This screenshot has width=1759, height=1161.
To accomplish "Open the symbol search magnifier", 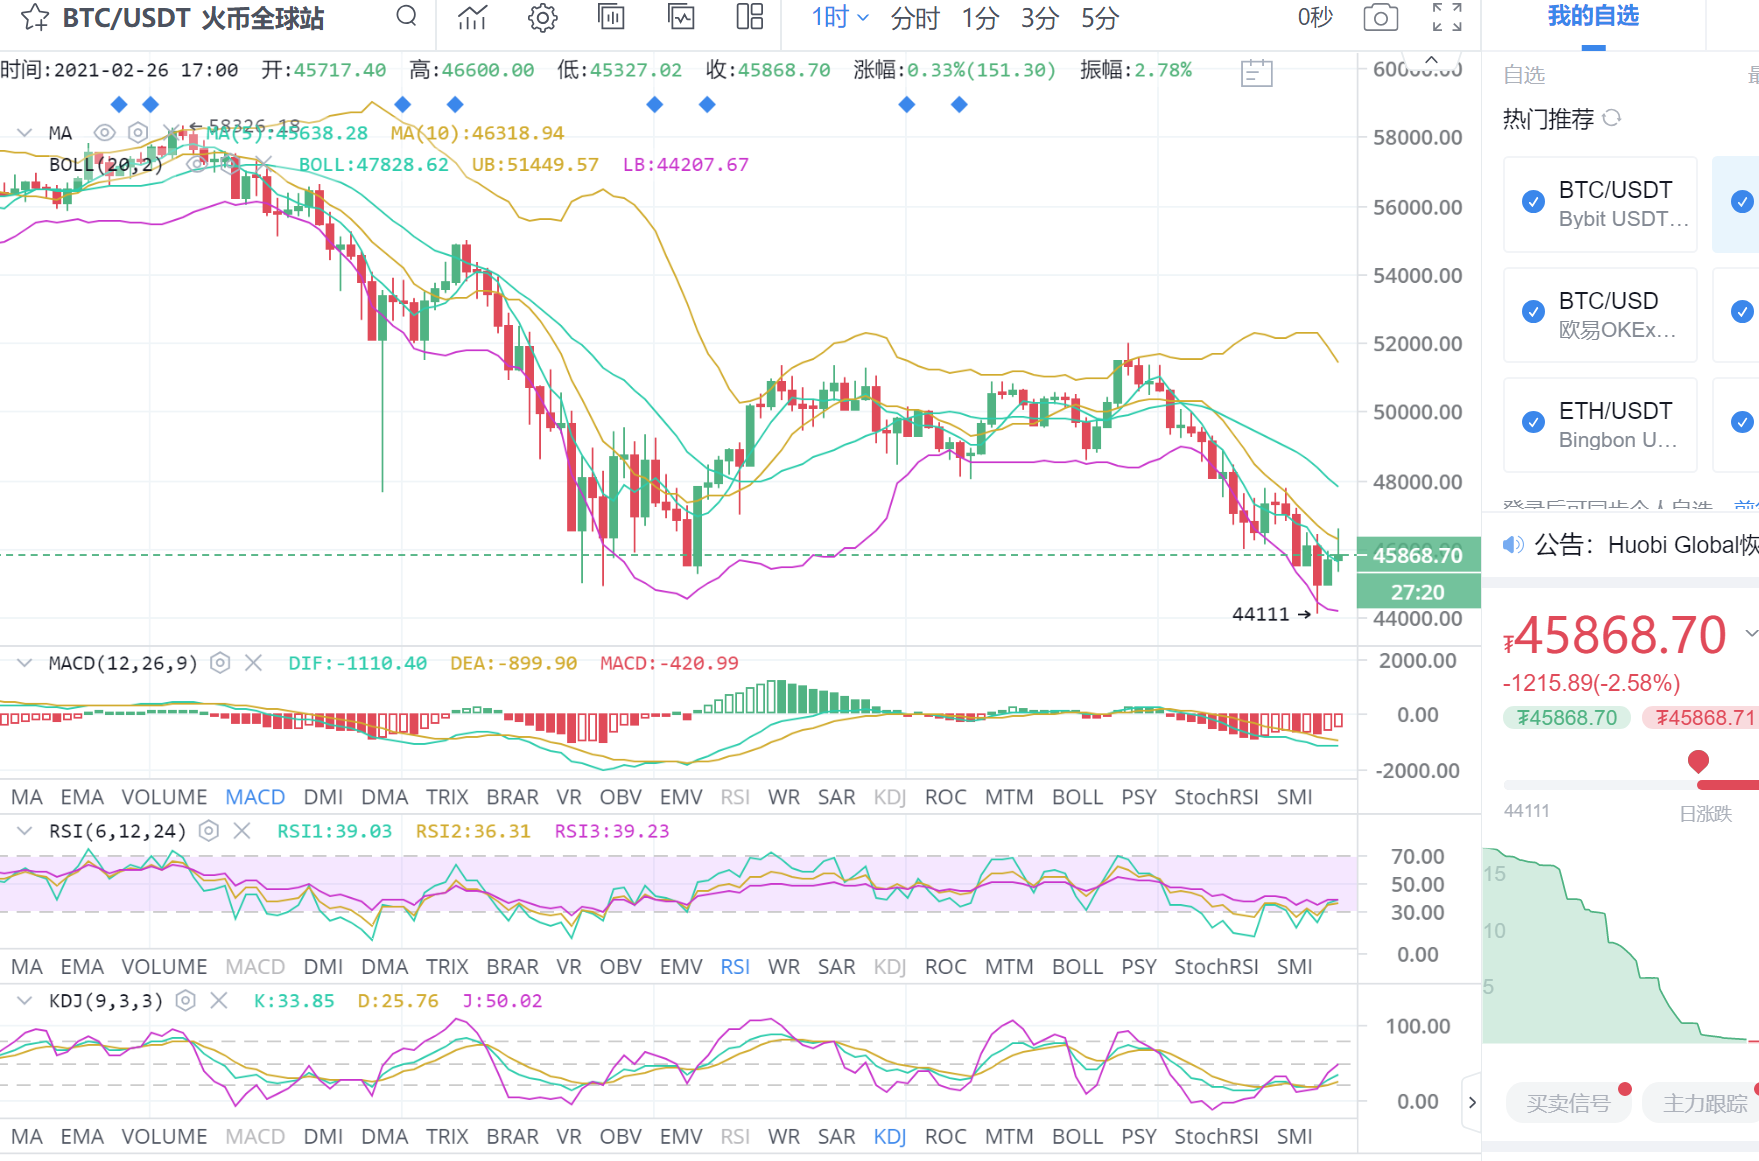I will pyautogui.click(x=406, y=16).
